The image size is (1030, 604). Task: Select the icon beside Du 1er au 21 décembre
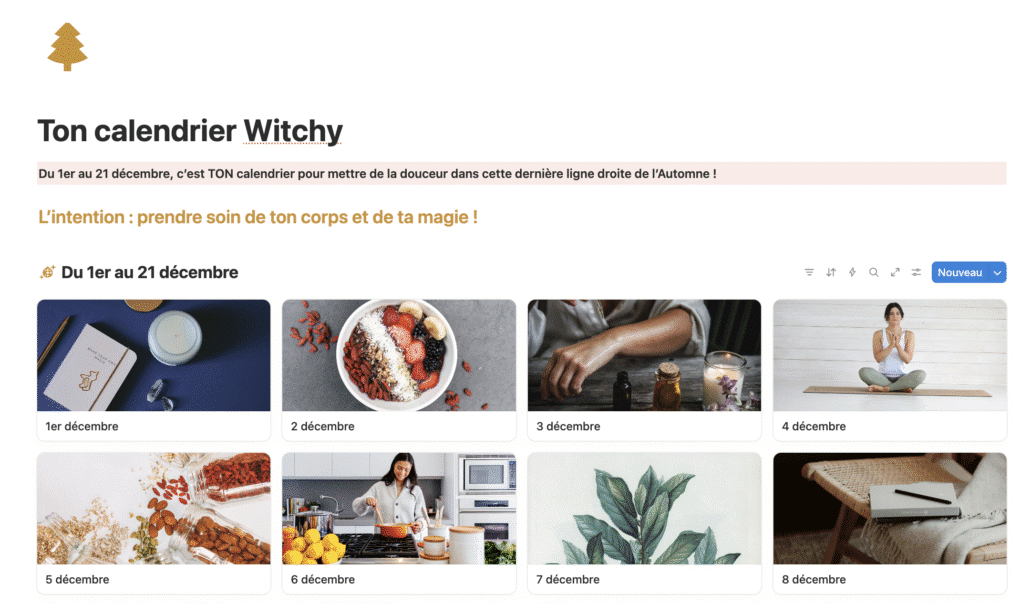47,272
